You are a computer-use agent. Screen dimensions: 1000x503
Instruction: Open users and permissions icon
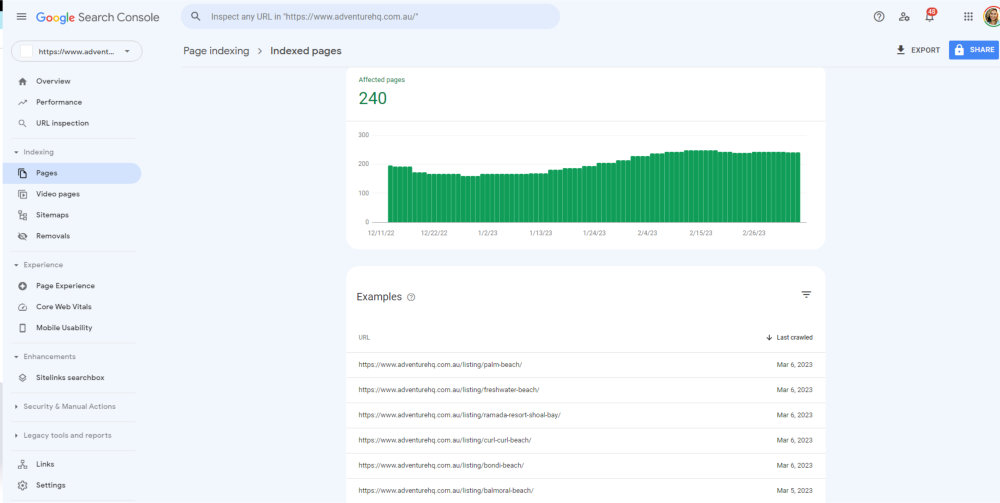tap(904, 17)
